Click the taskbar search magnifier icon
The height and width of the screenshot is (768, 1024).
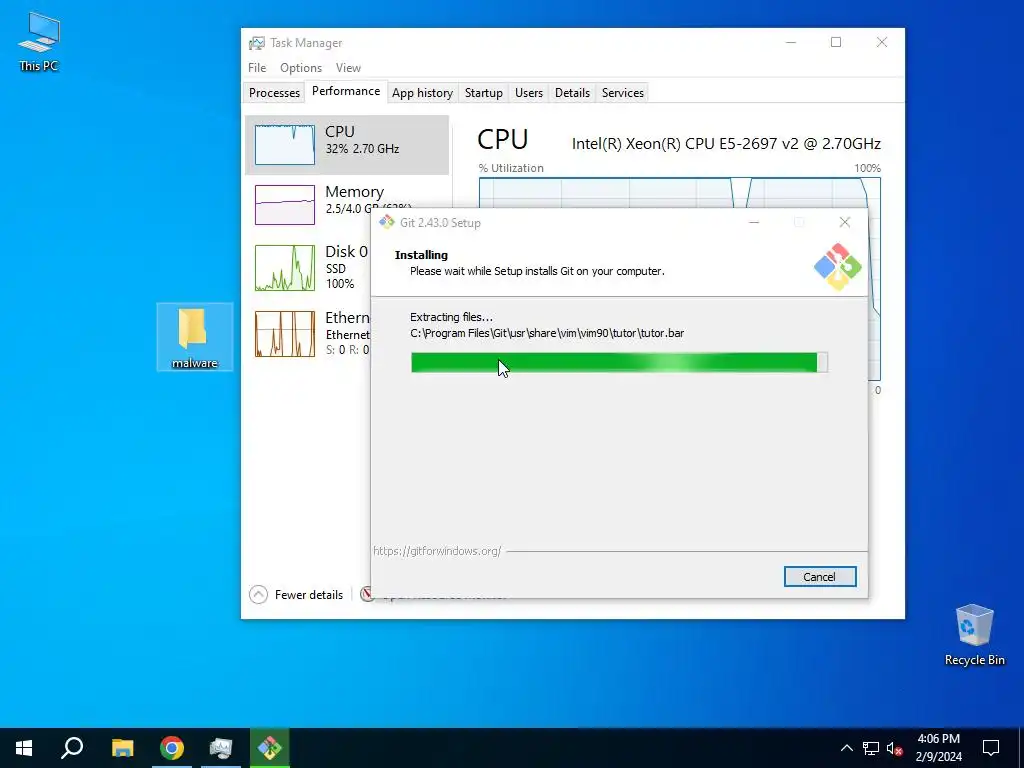click(72, 748)
